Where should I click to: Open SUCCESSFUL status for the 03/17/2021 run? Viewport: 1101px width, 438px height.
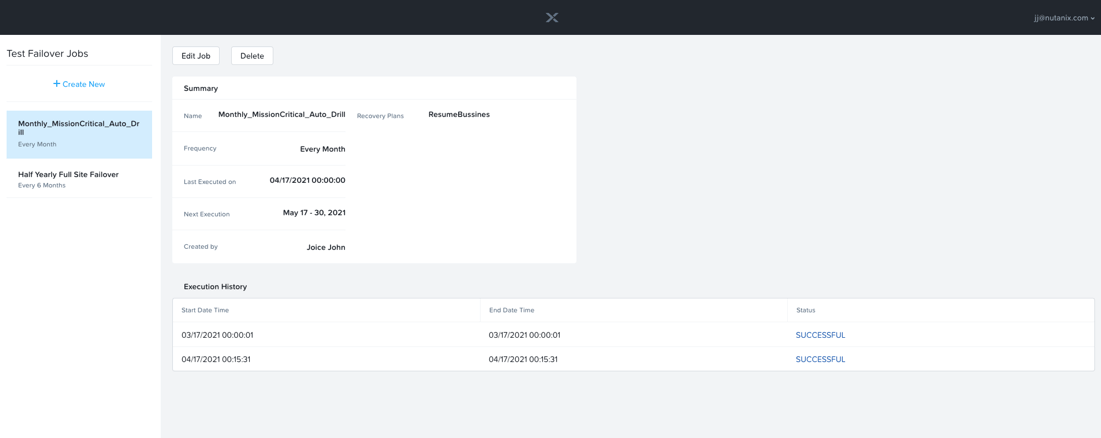(x=820, y=335)
